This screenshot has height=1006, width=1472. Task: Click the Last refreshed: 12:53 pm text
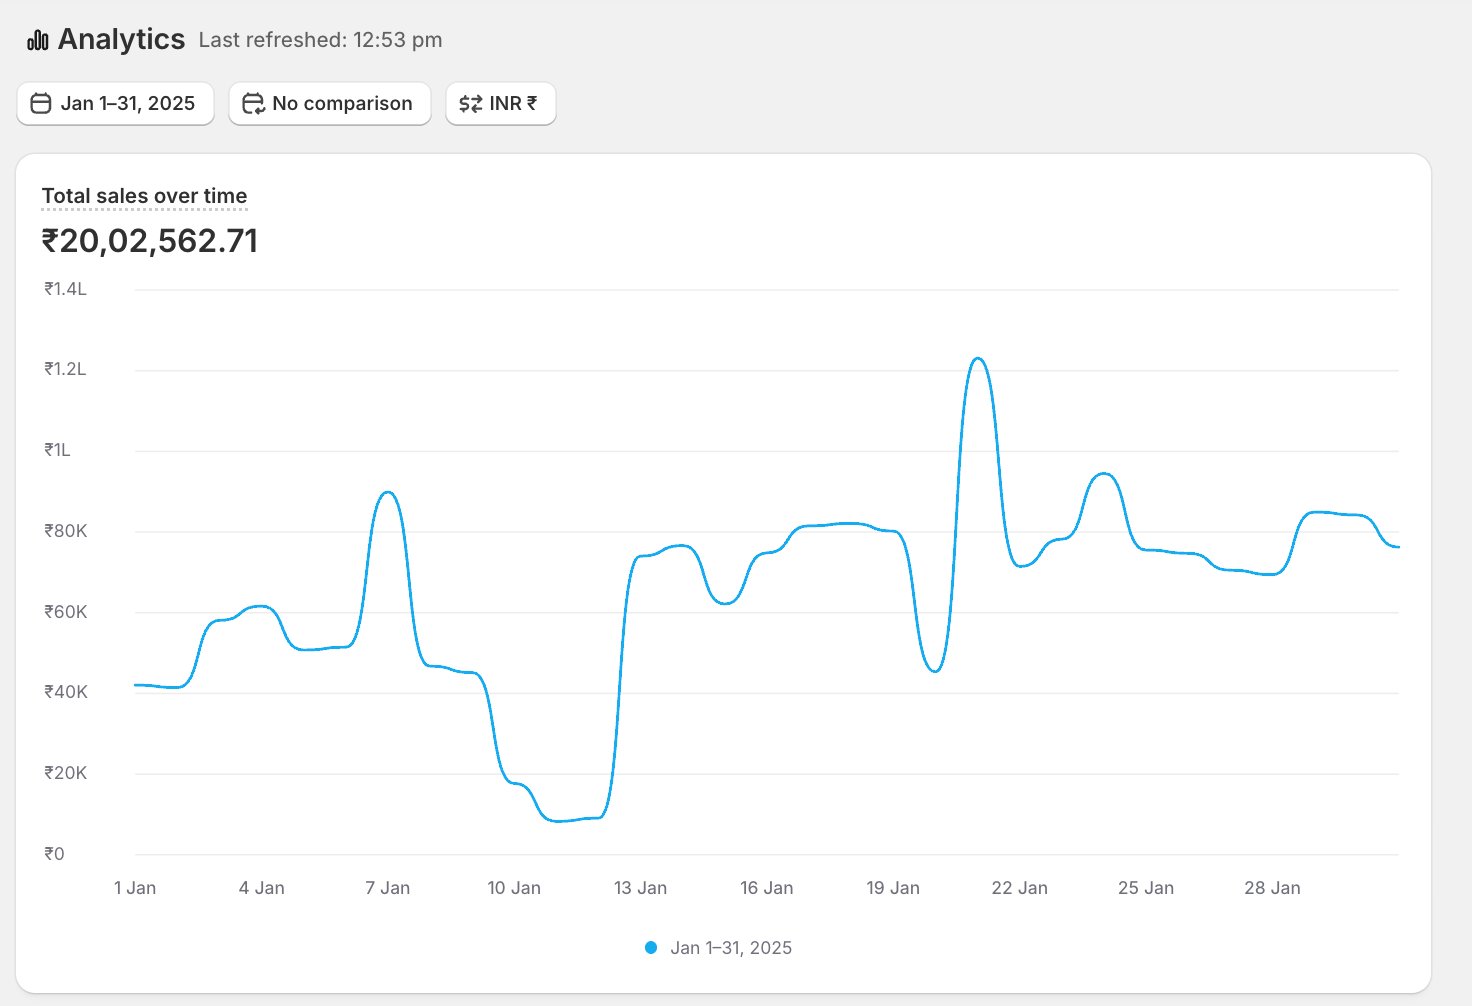click(x=320, y=40)
